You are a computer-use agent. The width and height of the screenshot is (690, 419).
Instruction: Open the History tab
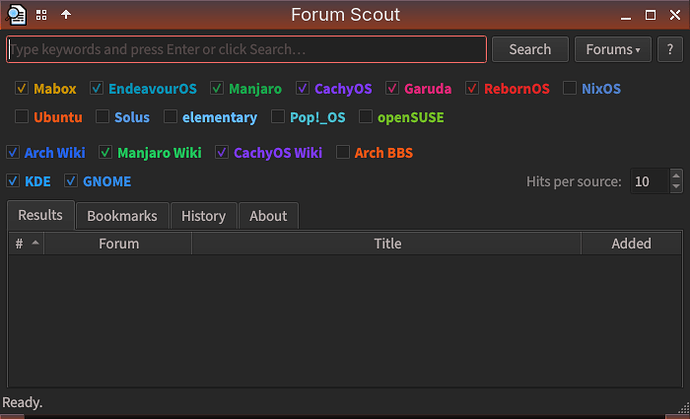204,216
